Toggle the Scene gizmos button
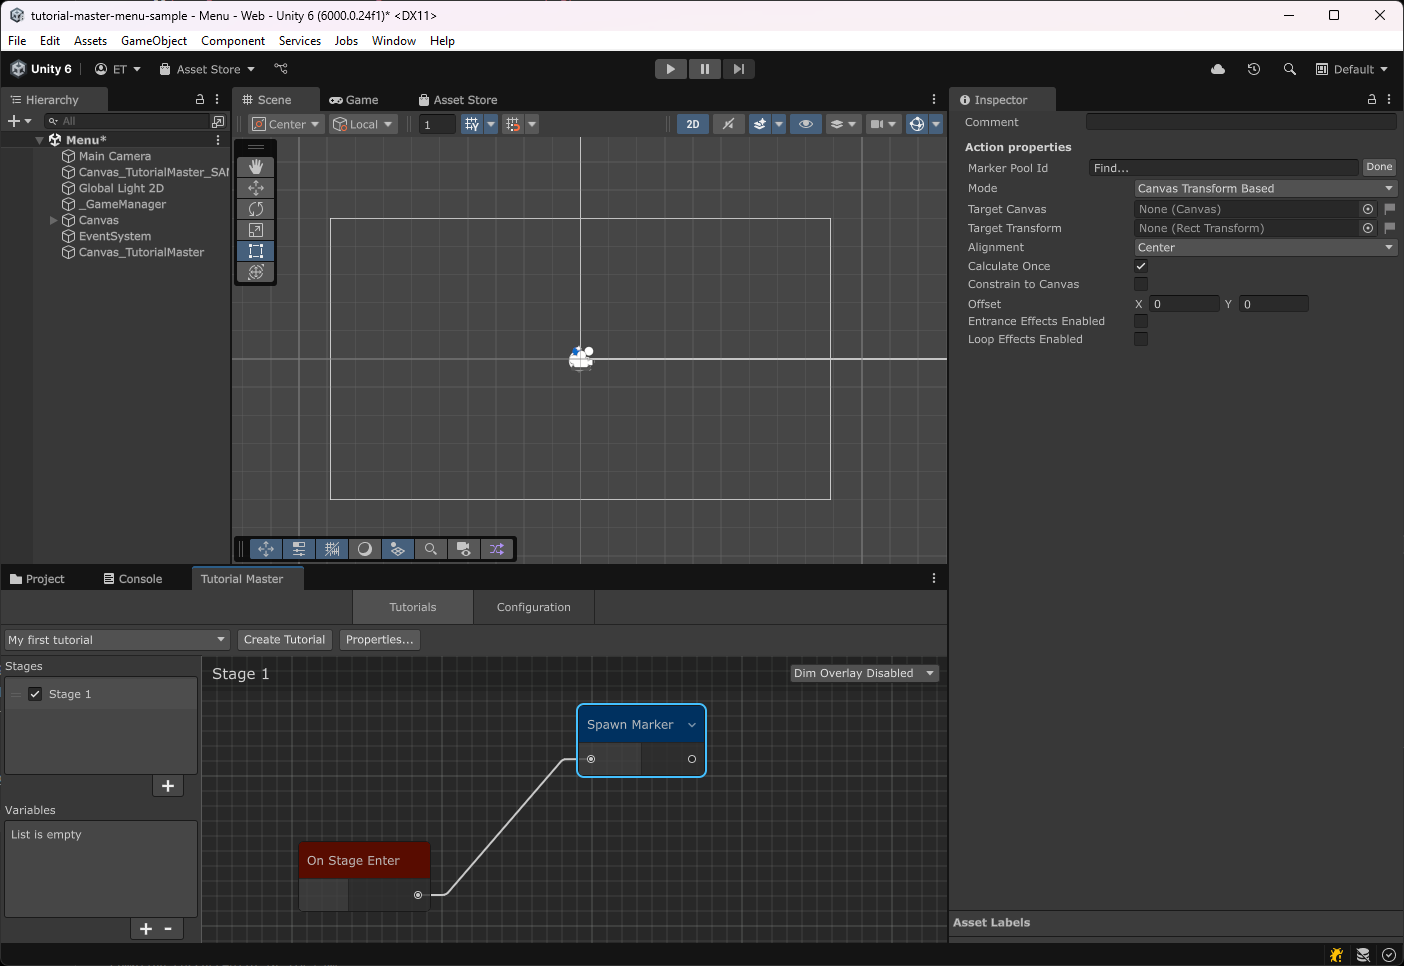This screenshot has height=966, width=1404. 916,124
